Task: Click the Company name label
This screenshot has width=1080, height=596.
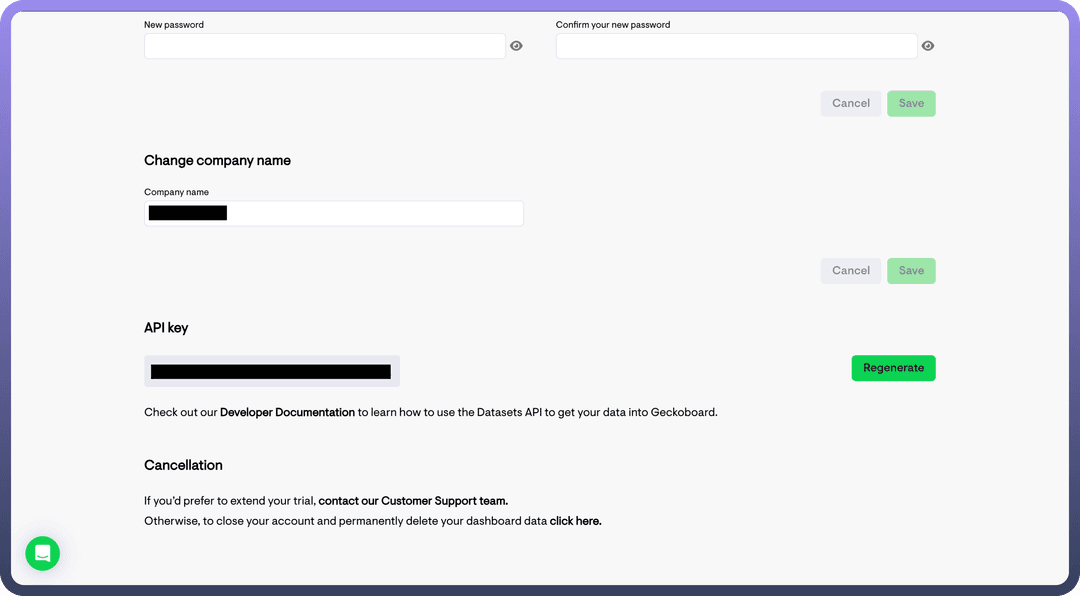Action: (176, 192)
